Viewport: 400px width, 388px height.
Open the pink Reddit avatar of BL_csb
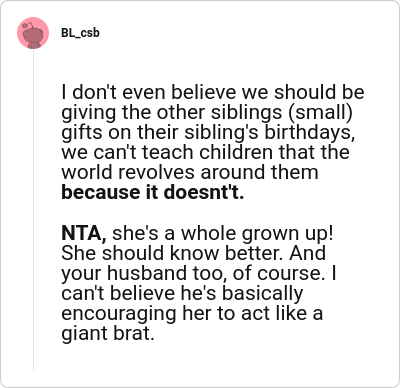point(33,33)
